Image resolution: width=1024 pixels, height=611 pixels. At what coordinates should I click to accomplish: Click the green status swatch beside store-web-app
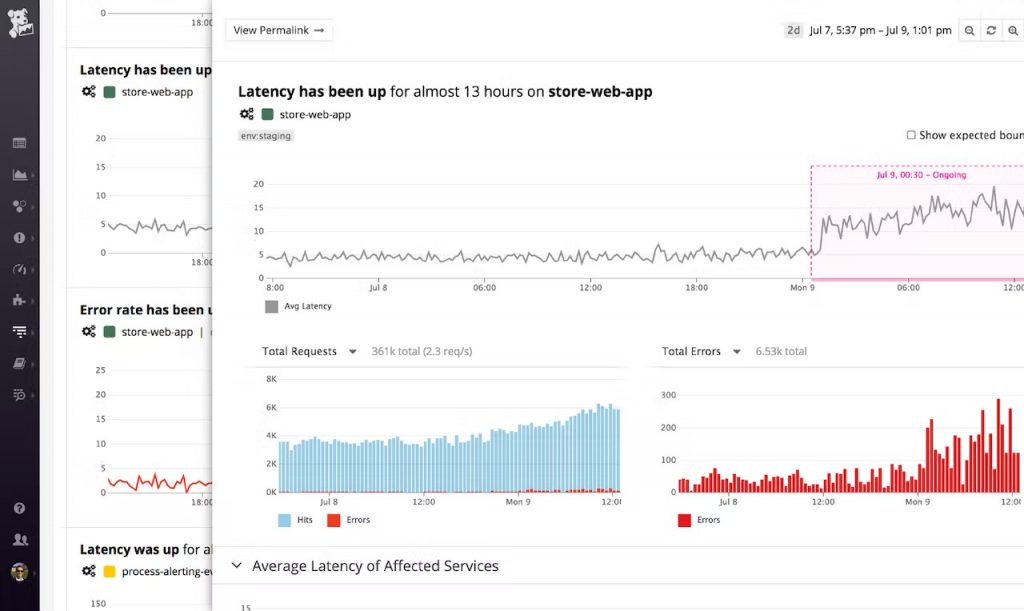coord(267,114)
